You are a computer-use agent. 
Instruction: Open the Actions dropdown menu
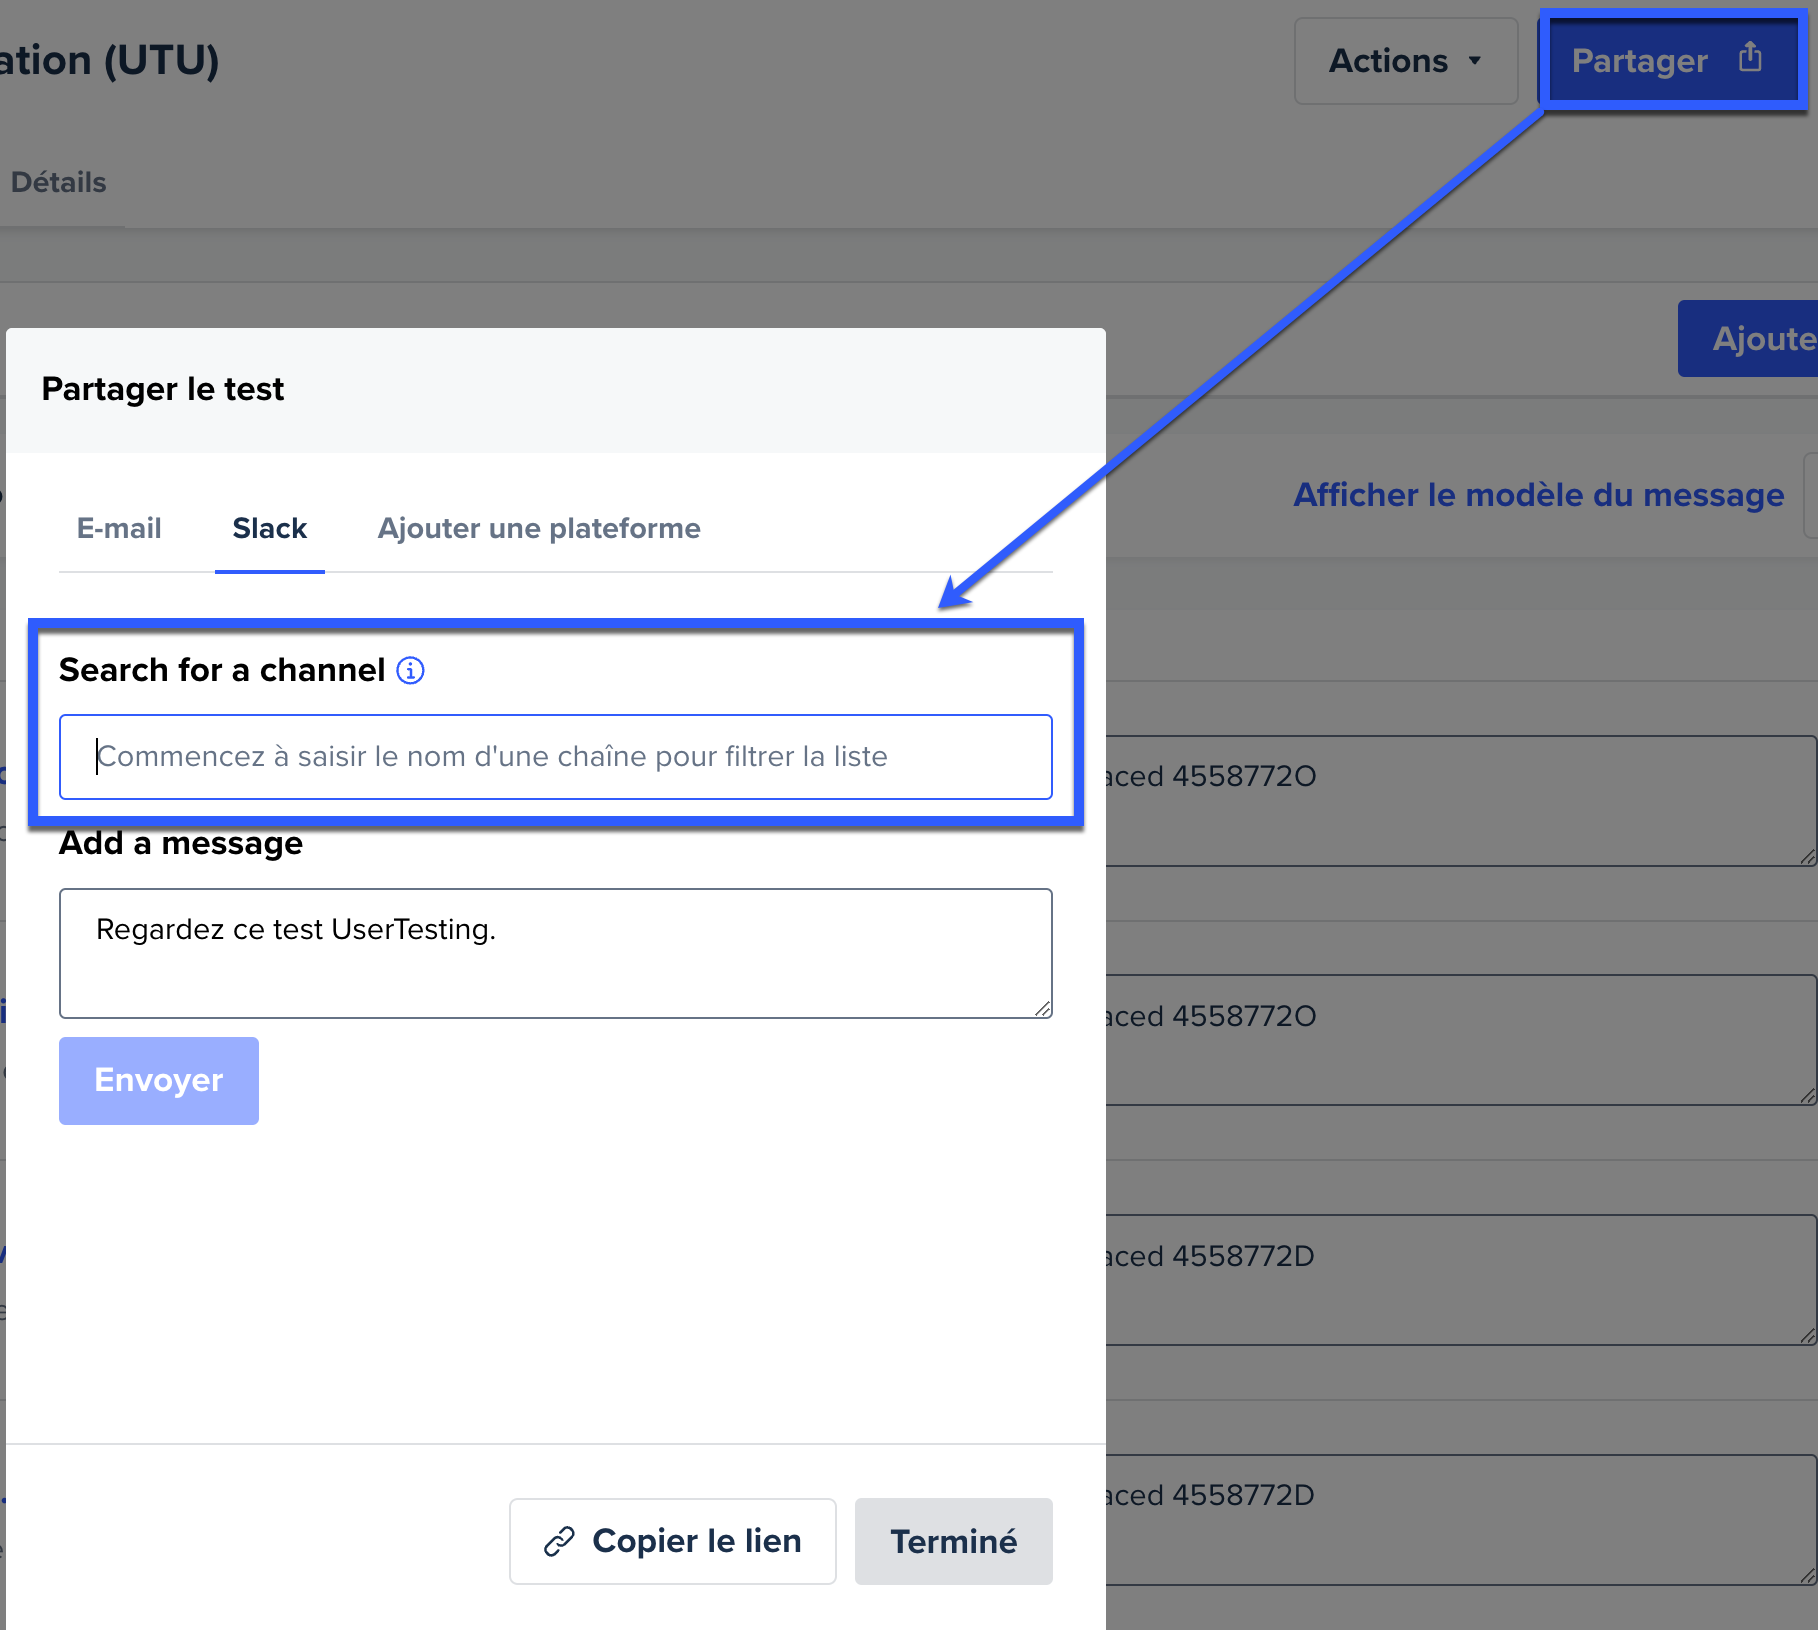click(x=1406, y=61)
